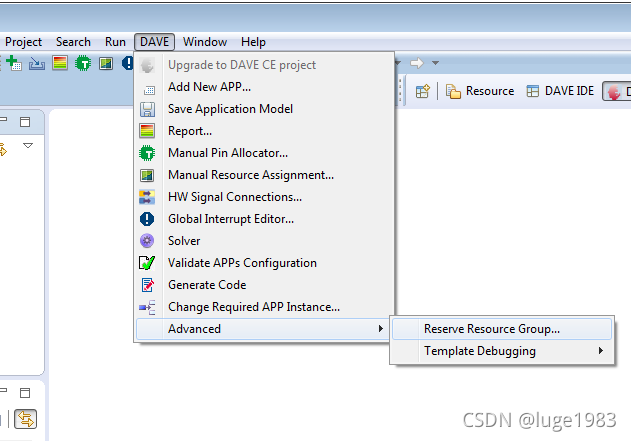Click the Advanced menu entry

coord(264,329)
